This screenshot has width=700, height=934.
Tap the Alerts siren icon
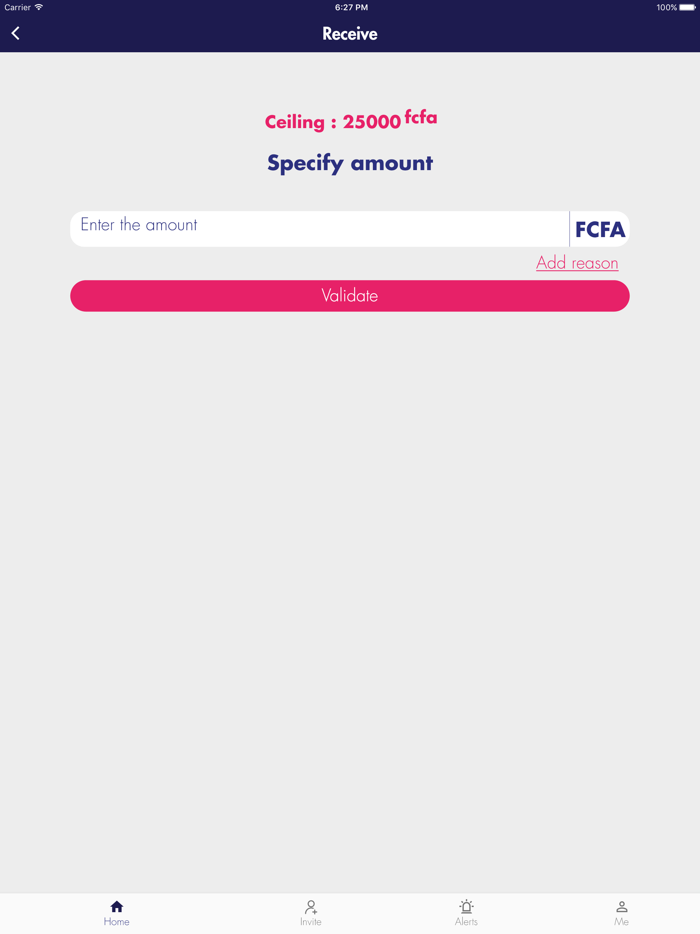click(x=466, y=906)
